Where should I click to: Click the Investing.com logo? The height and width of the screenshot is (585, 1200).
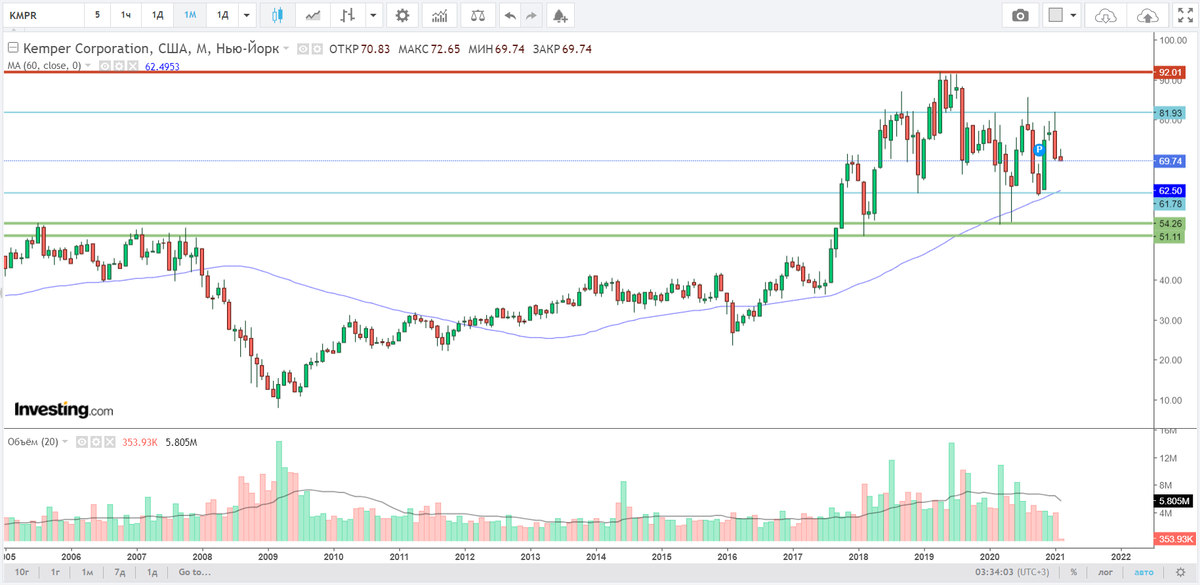pos(63,410)
